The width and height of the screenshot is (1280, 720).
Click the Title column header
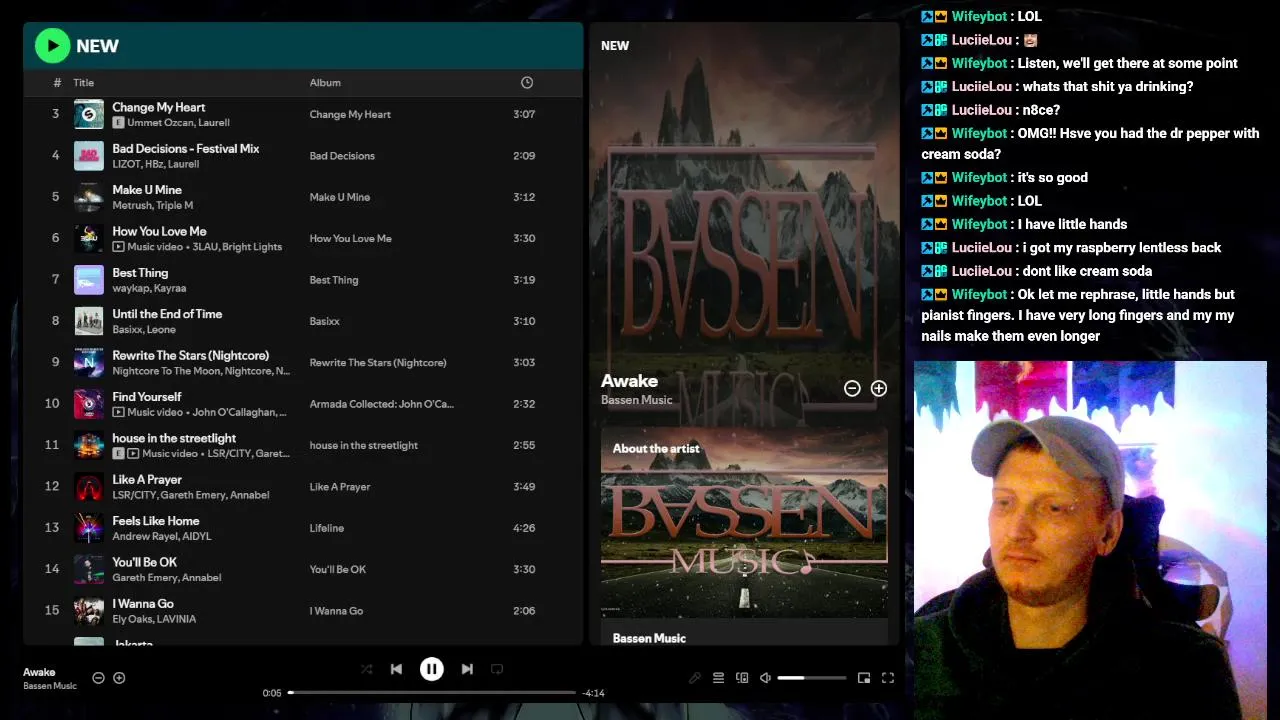point(83,83)
